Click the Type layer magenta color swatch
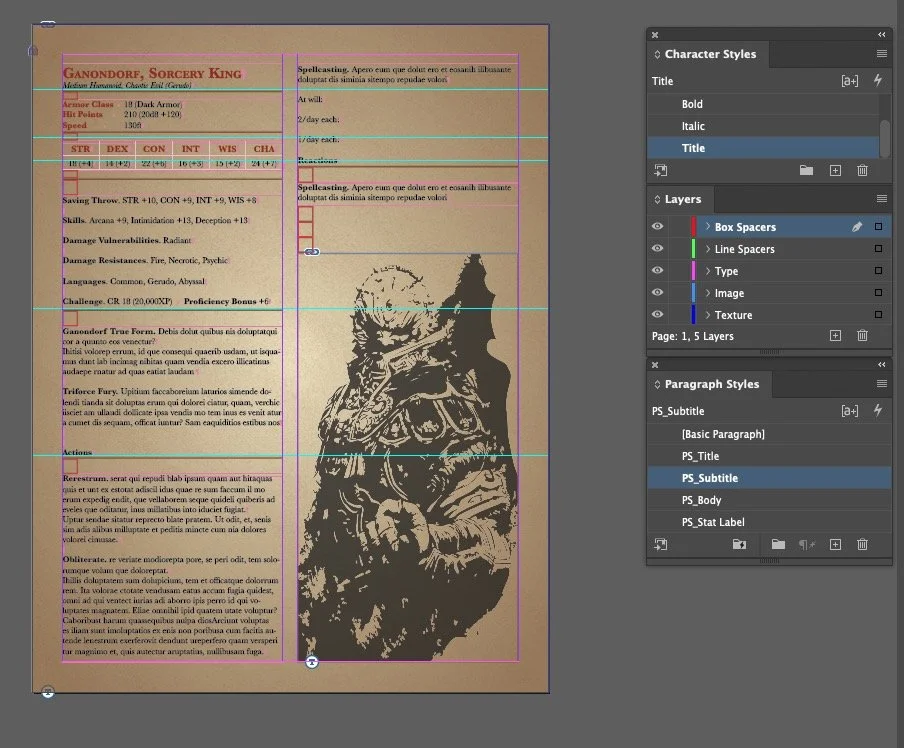This screenshot has width=904, height=748. click(x=694, y=270)
